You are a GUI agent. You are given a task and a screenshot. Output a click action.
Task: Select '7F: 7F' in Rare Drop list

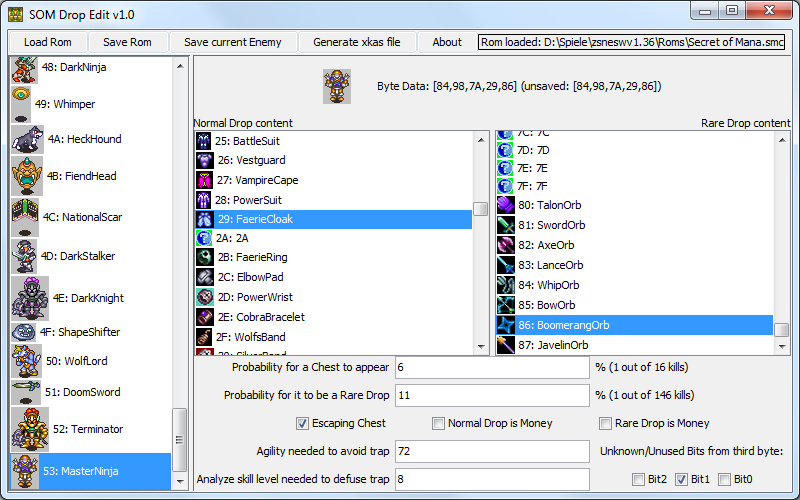coord(635,186)
